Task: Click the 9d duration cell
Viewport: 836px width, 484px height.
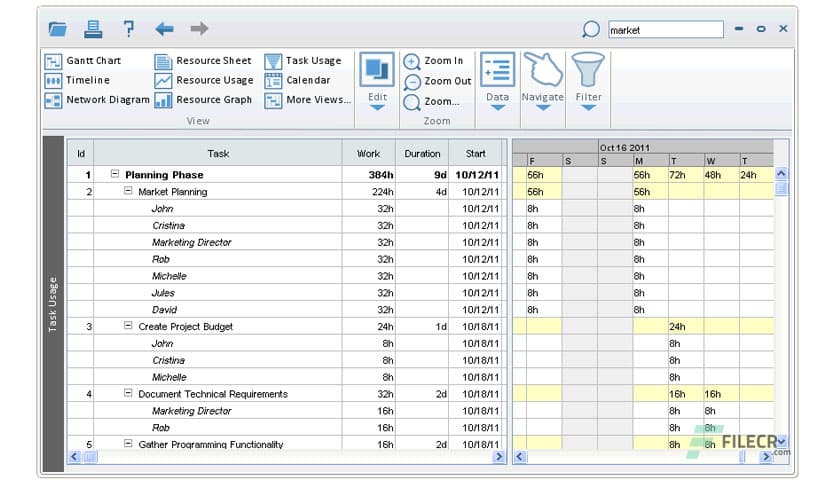Action: tap(422, 175)
